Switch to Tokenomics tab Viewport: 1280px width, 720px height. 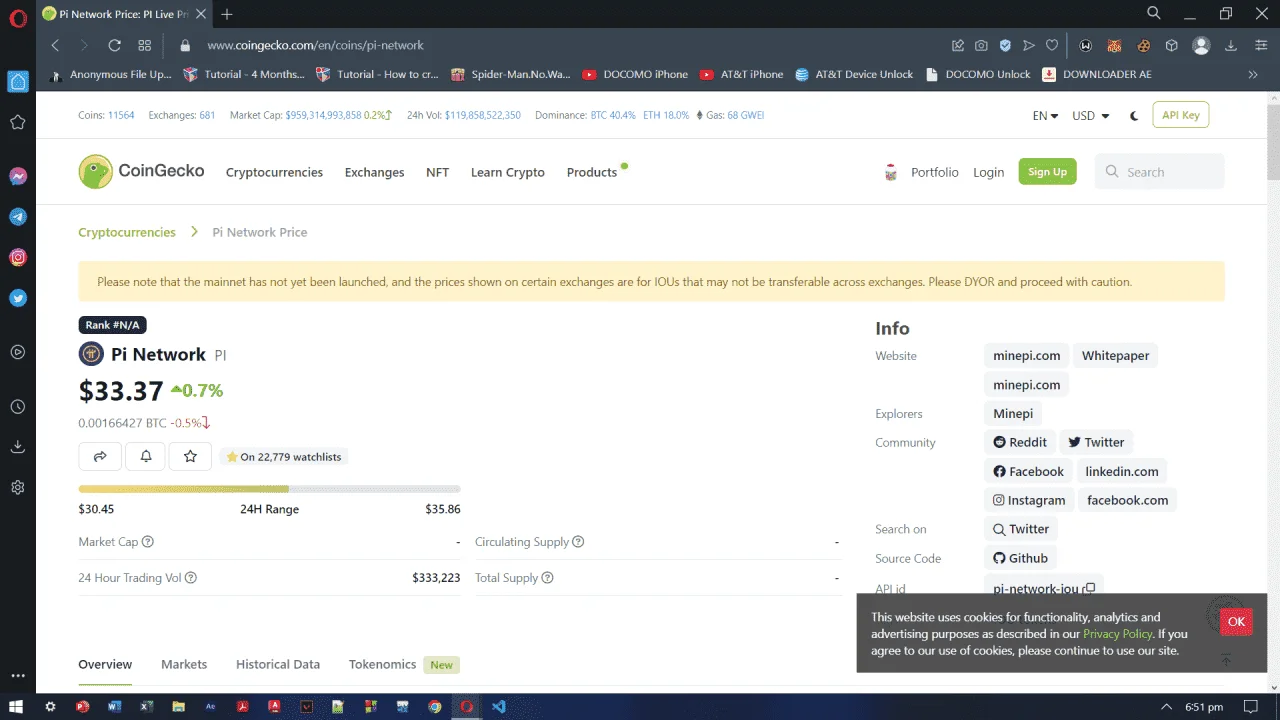[382, 664]
